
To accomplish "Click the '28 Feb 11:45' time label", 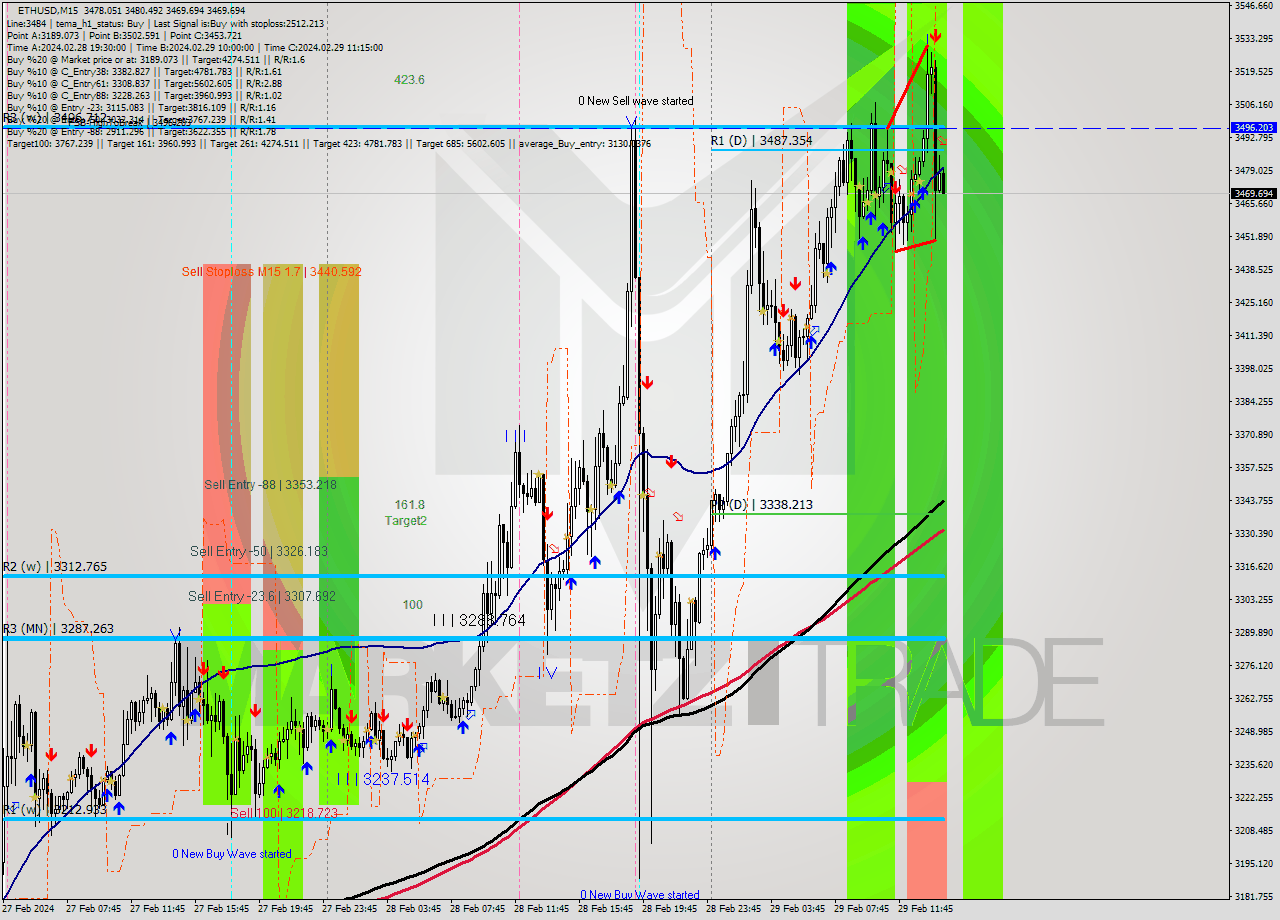I will click(x=541, y=910).
